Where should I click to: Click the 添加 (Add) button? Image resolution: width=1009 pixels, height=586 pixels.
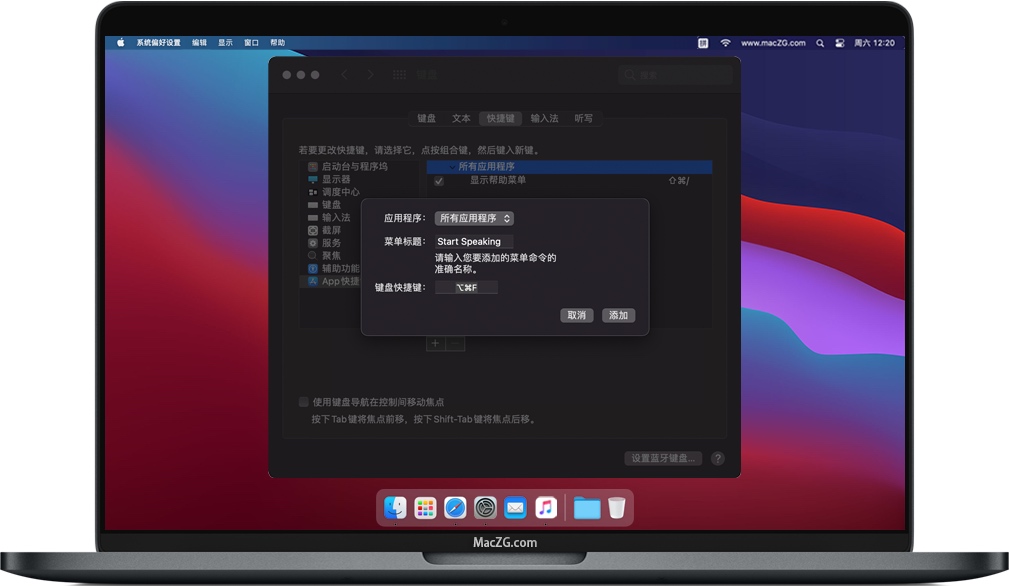pos(618,315)
